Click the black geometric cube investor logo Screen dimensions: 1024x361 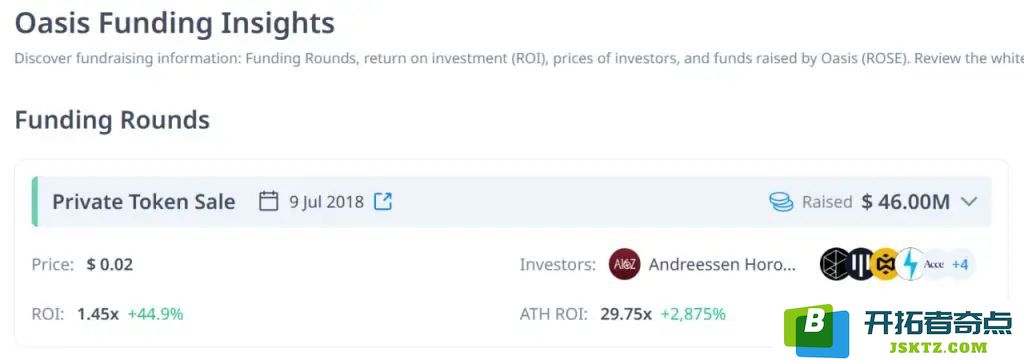pos(836,264)
